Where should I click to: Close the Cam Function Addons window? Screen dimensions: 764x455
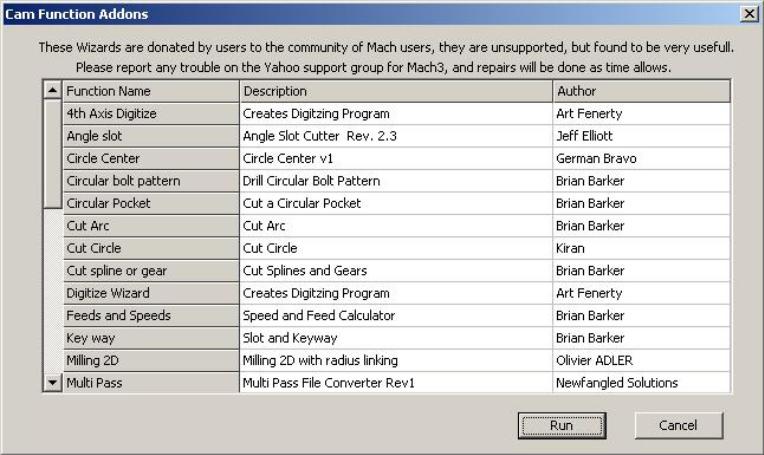click(x=749, y=14)
